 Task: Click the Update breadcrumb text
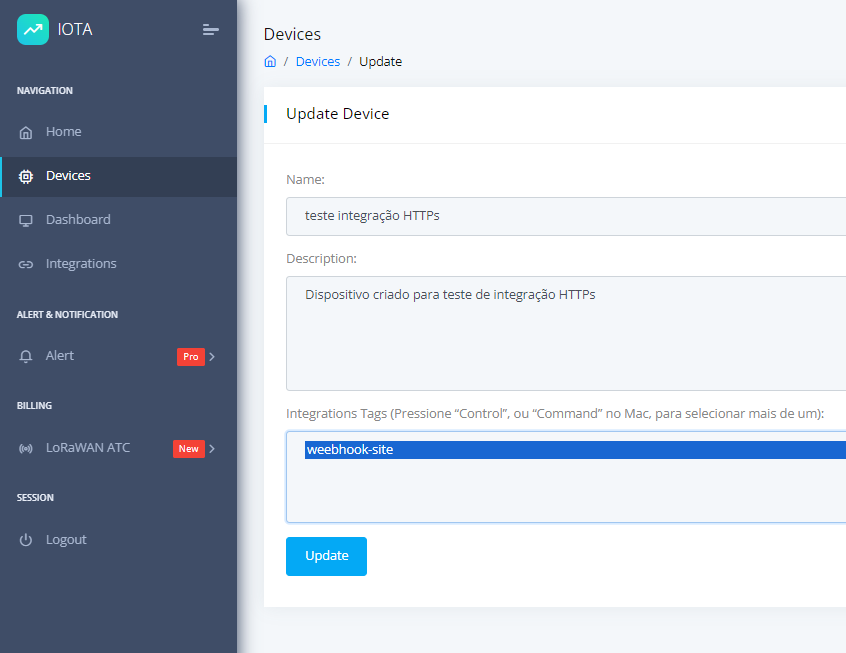380,62
